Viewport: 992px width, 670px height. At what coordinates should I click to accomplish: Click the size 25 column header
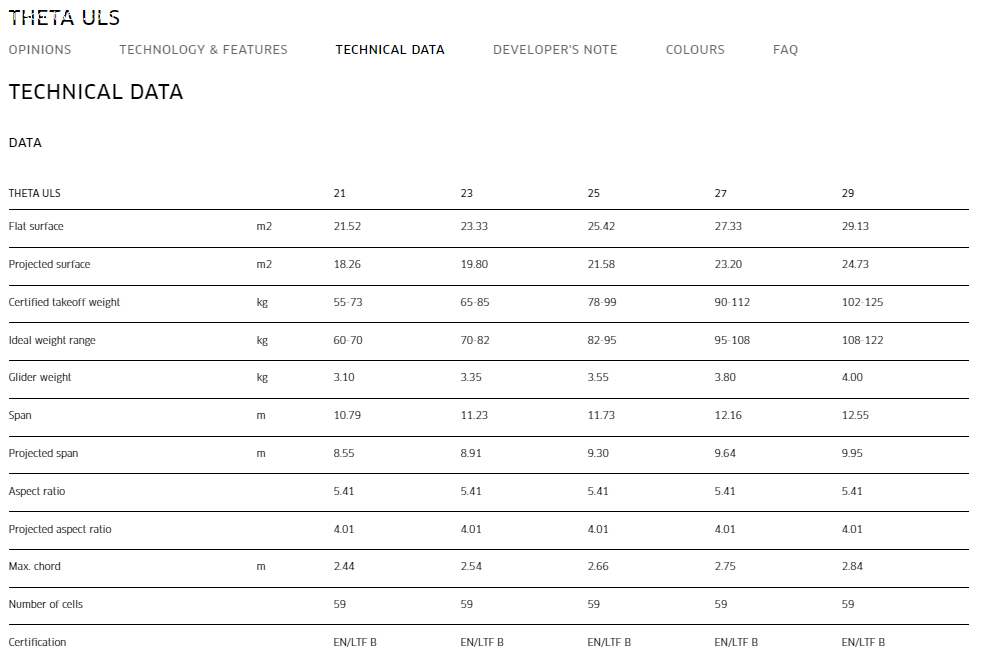pos(594,193)
